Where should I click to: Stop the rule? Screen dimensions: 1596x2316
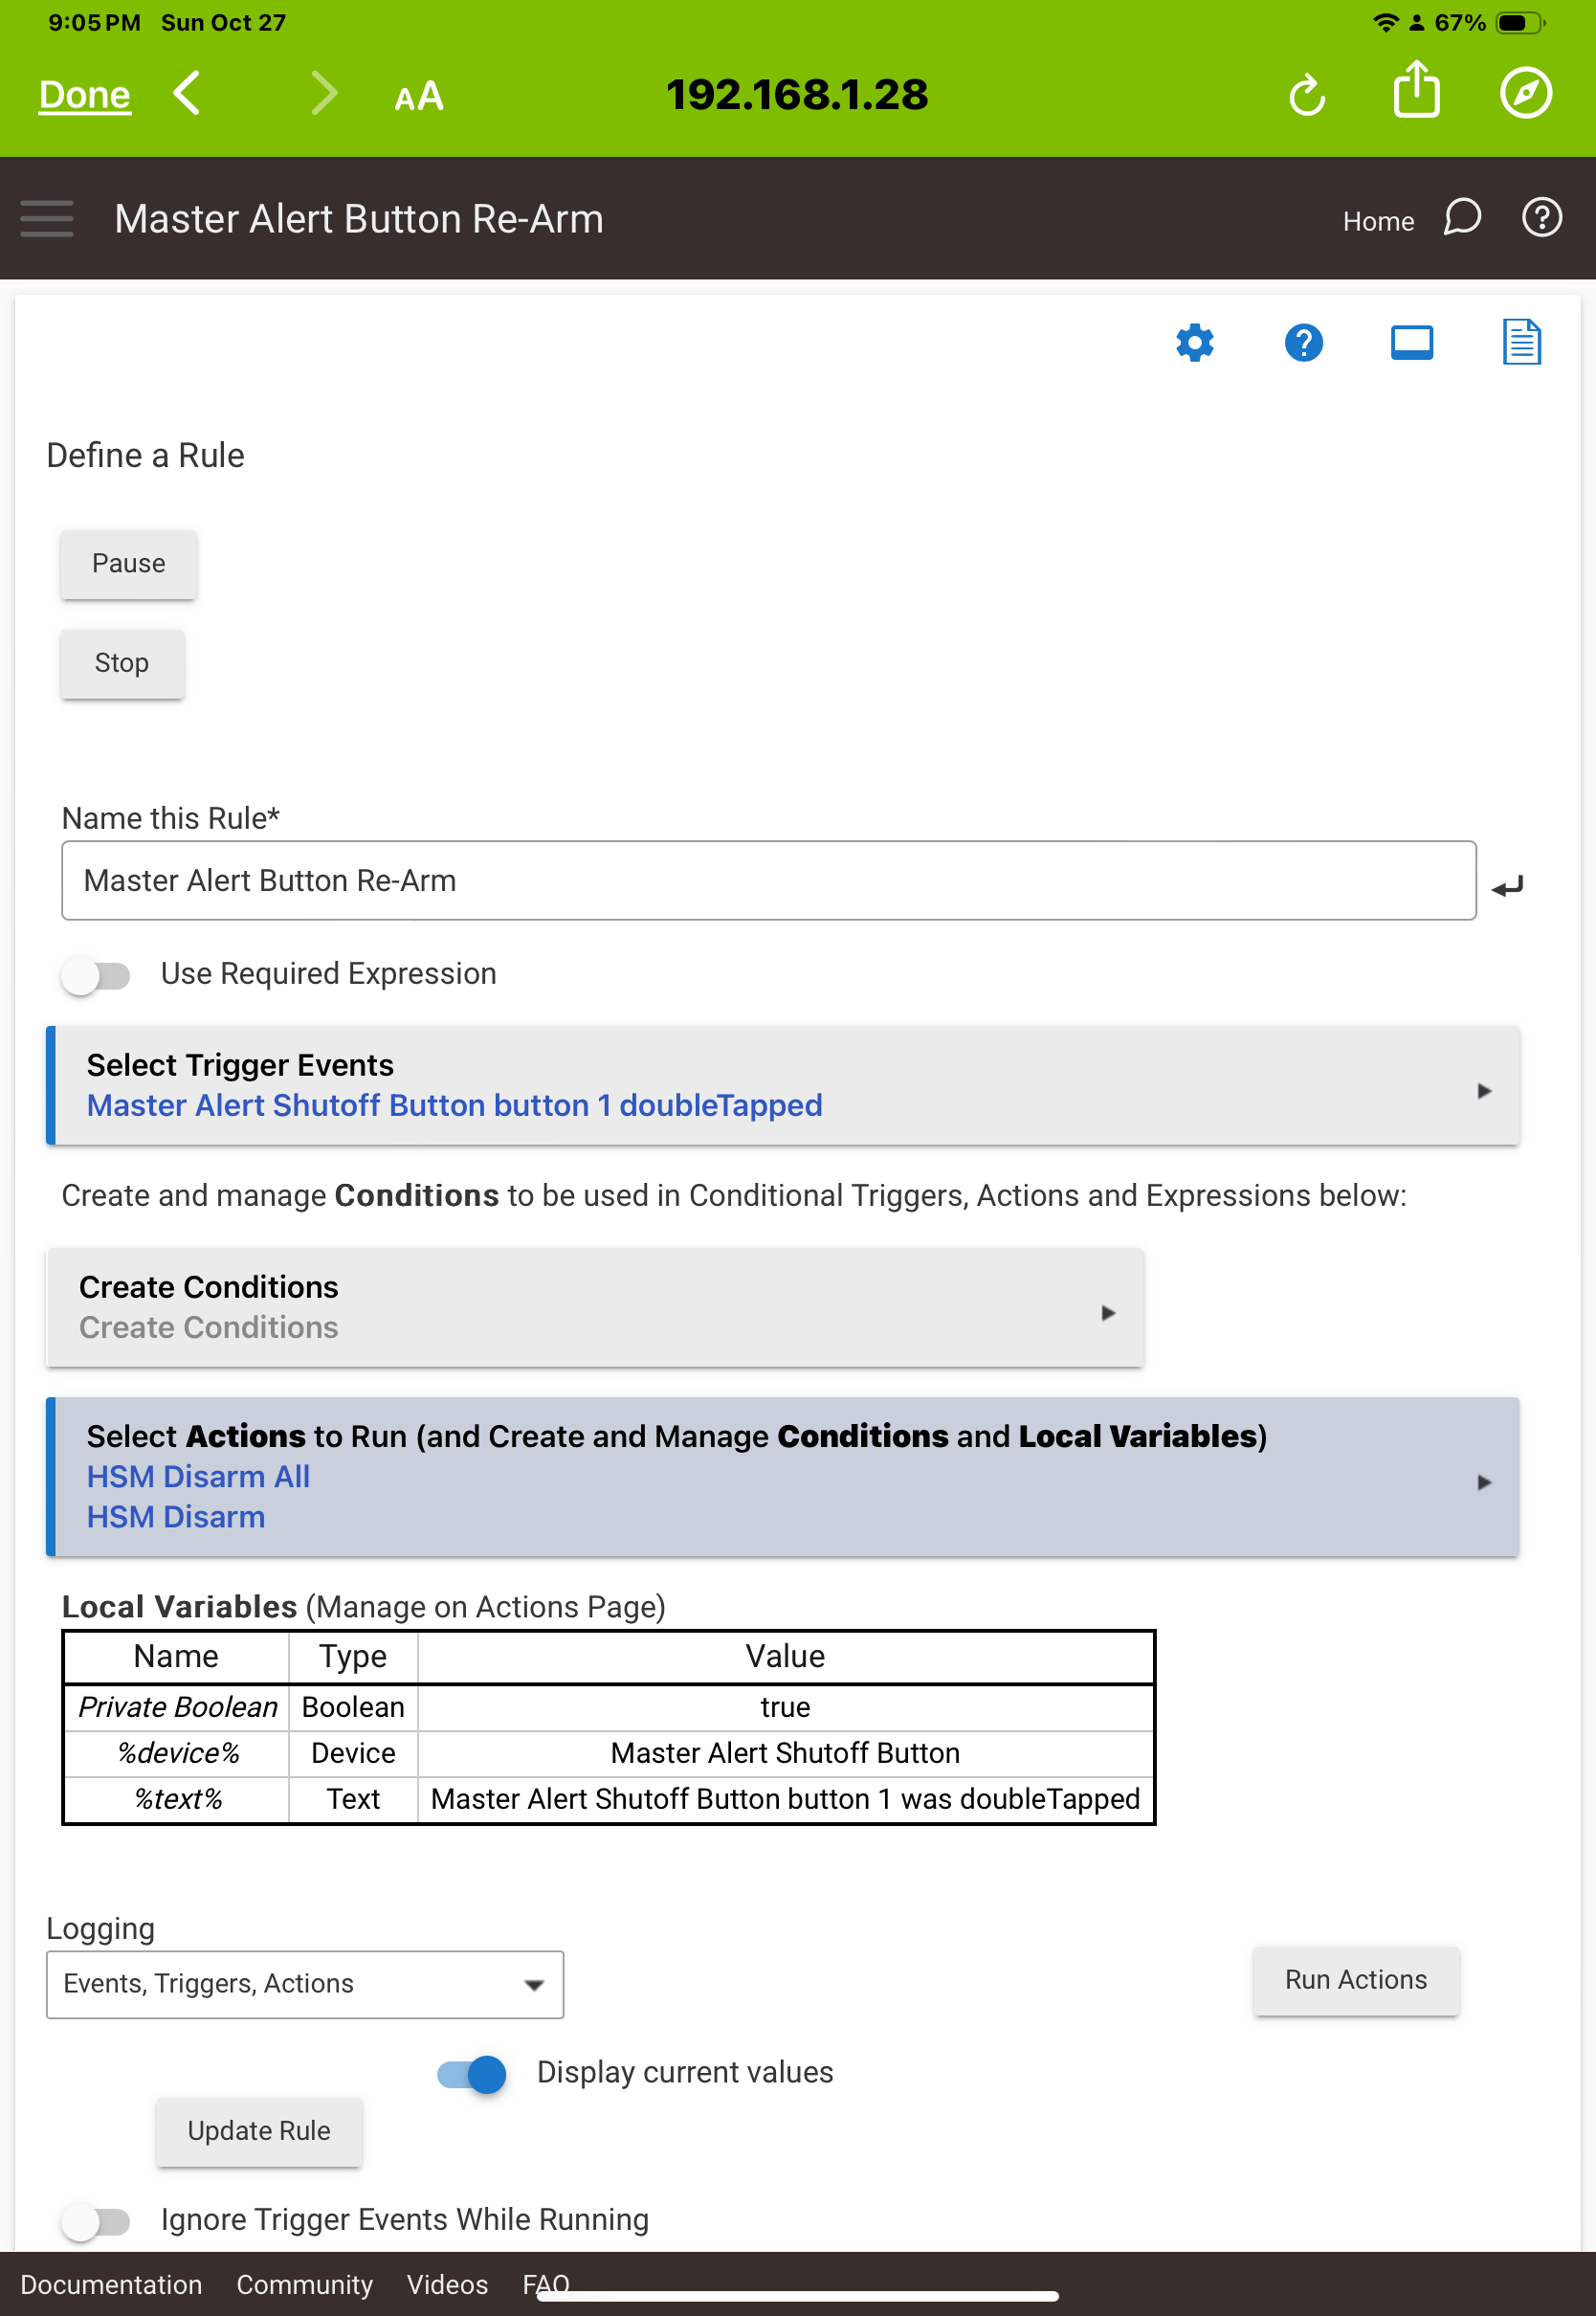pyautogui.click(x=122, y=663)
